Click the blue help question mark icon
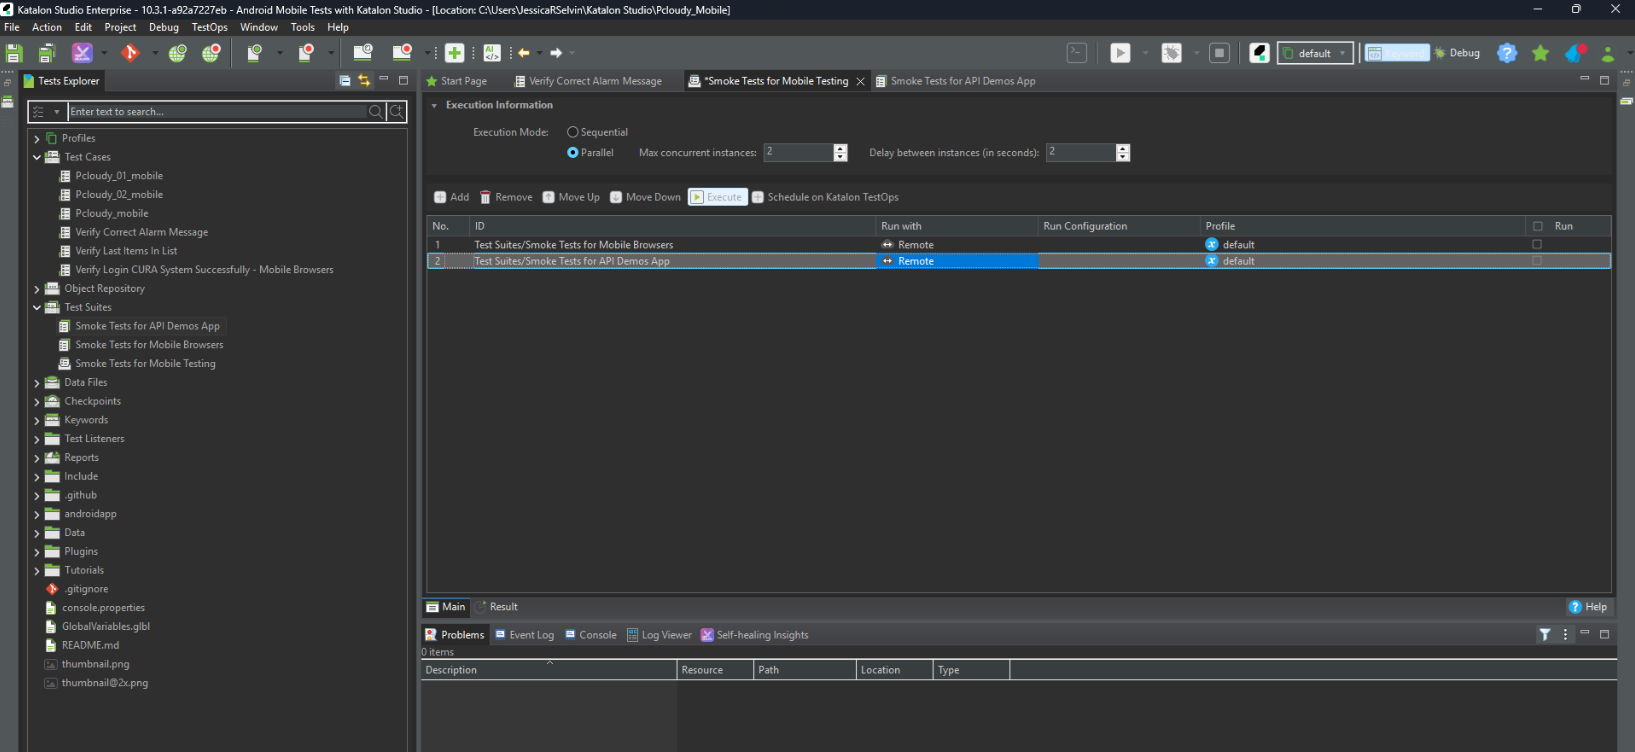Image resolution: width=1635 pixels, height=752 pixels. [x=1507, y=53]
